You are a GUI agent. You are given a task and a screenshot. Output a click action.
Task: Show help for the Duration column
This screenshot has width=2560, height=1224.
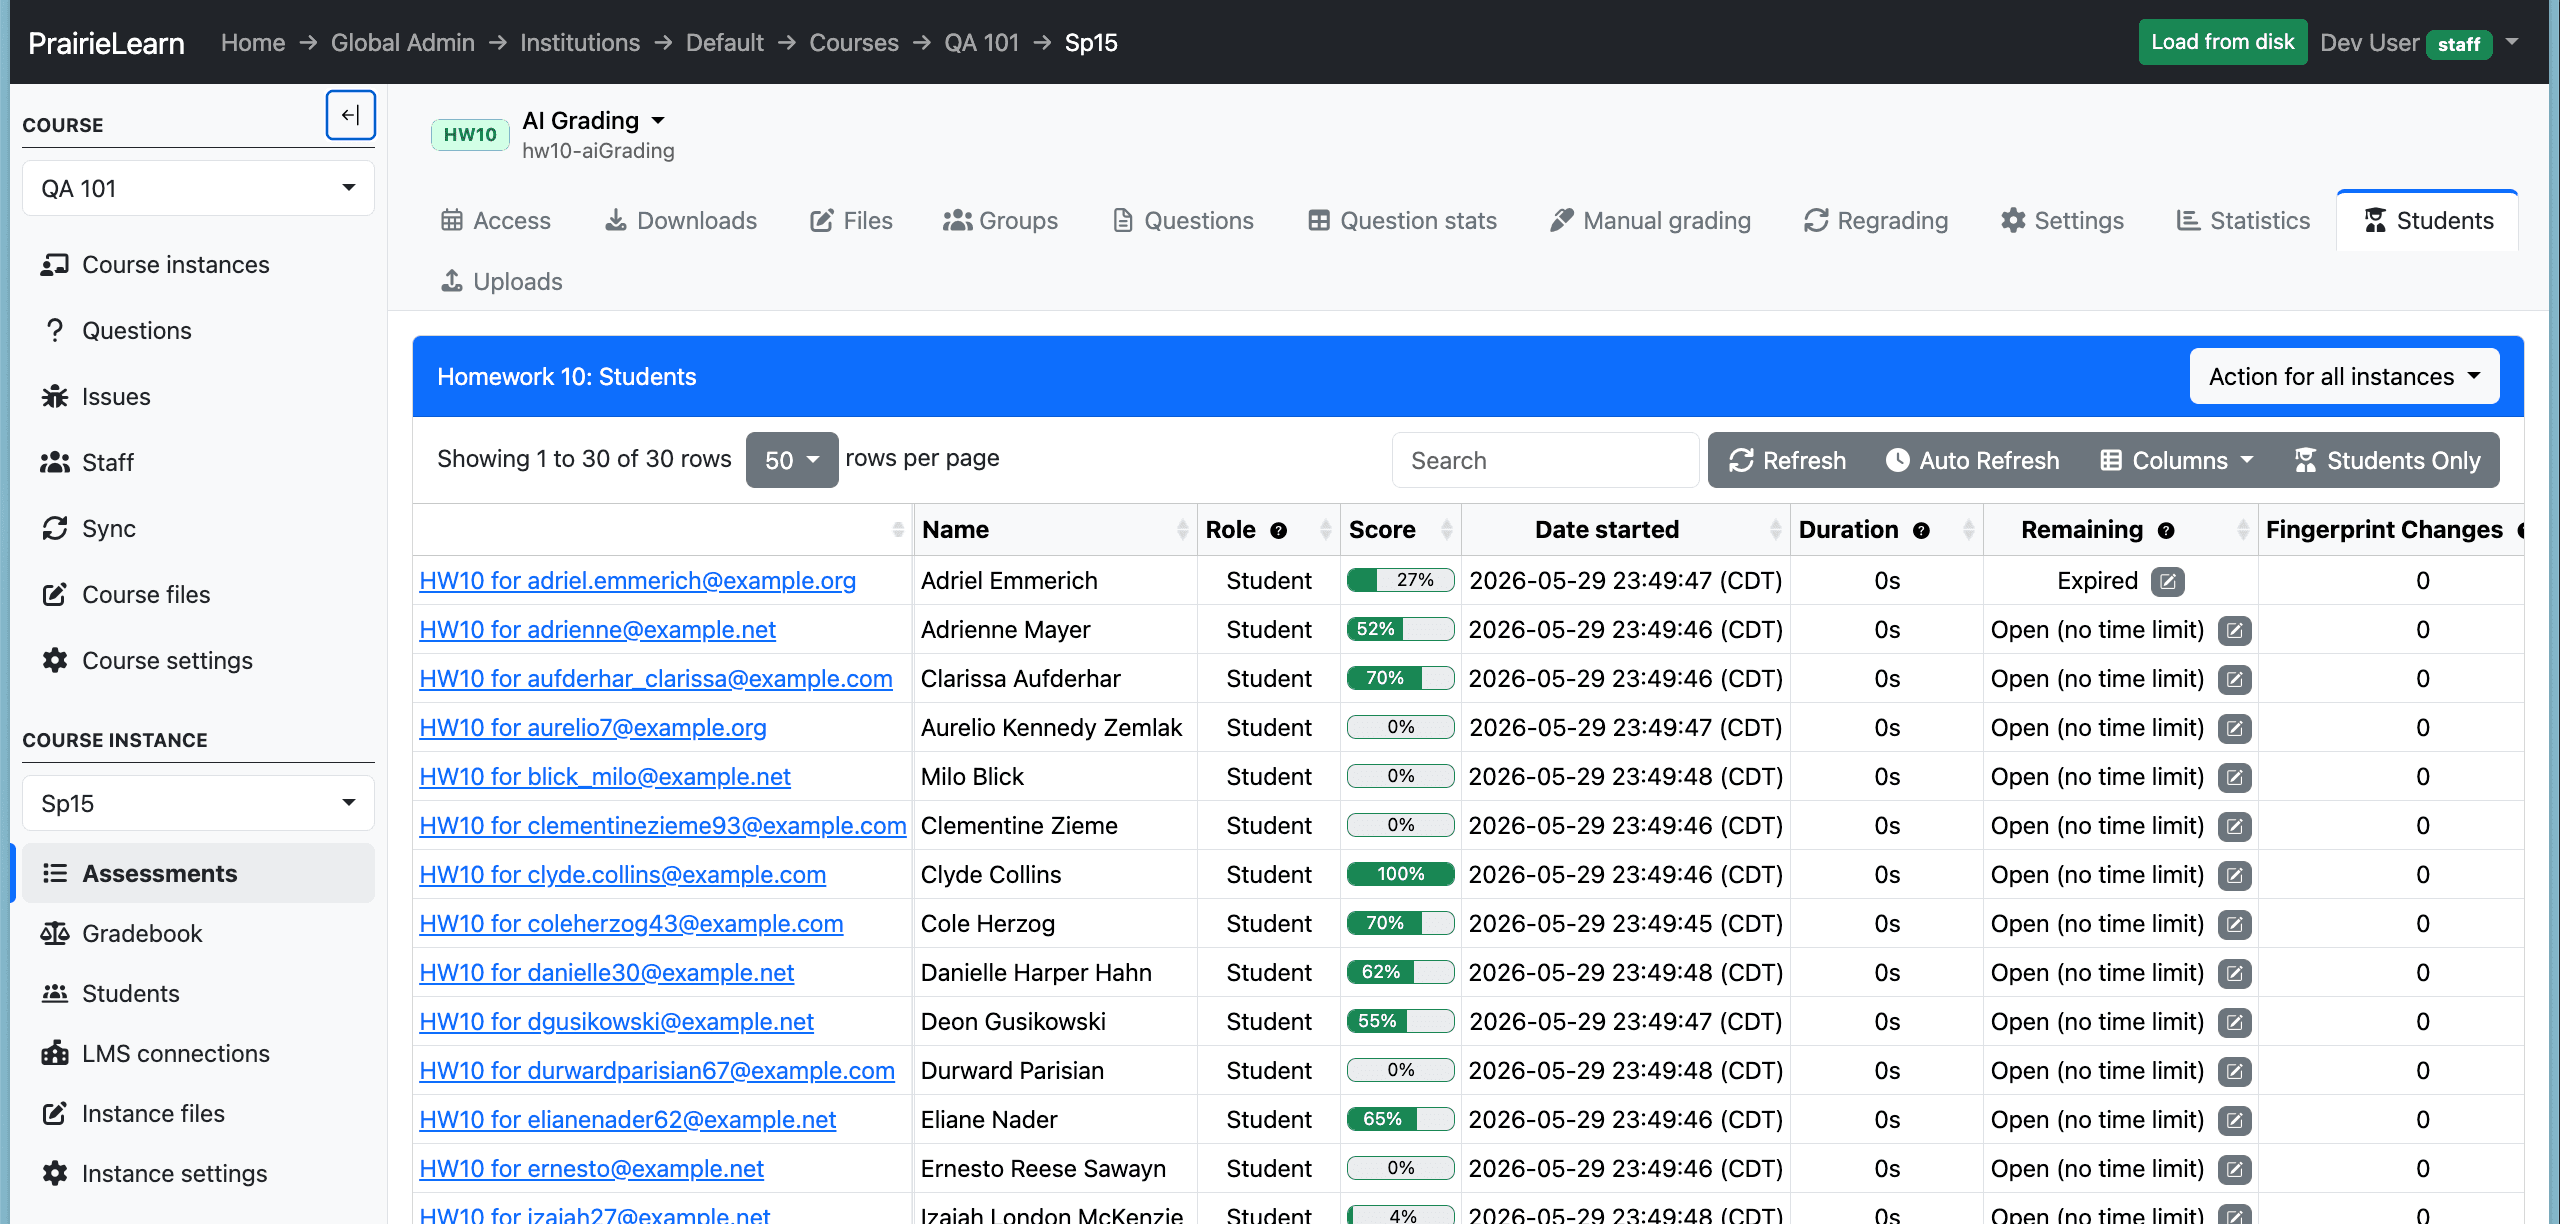point(1921,531)
